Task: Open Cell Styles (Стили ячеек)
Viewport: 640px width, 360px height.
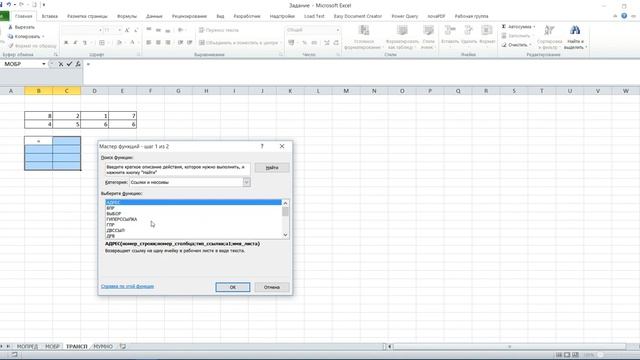Action: pos(428,37)
